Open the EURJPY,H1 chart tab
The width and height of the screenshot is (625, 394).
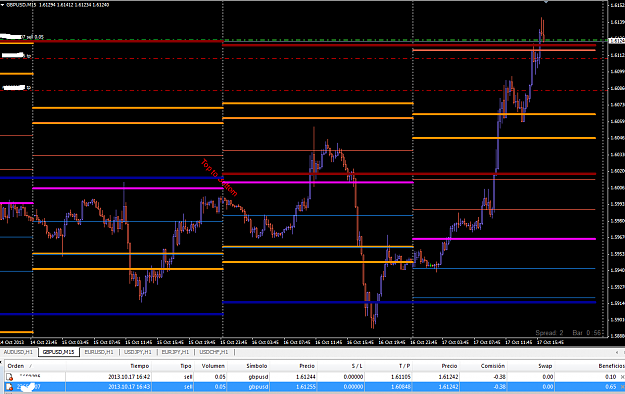click(175, 352)
